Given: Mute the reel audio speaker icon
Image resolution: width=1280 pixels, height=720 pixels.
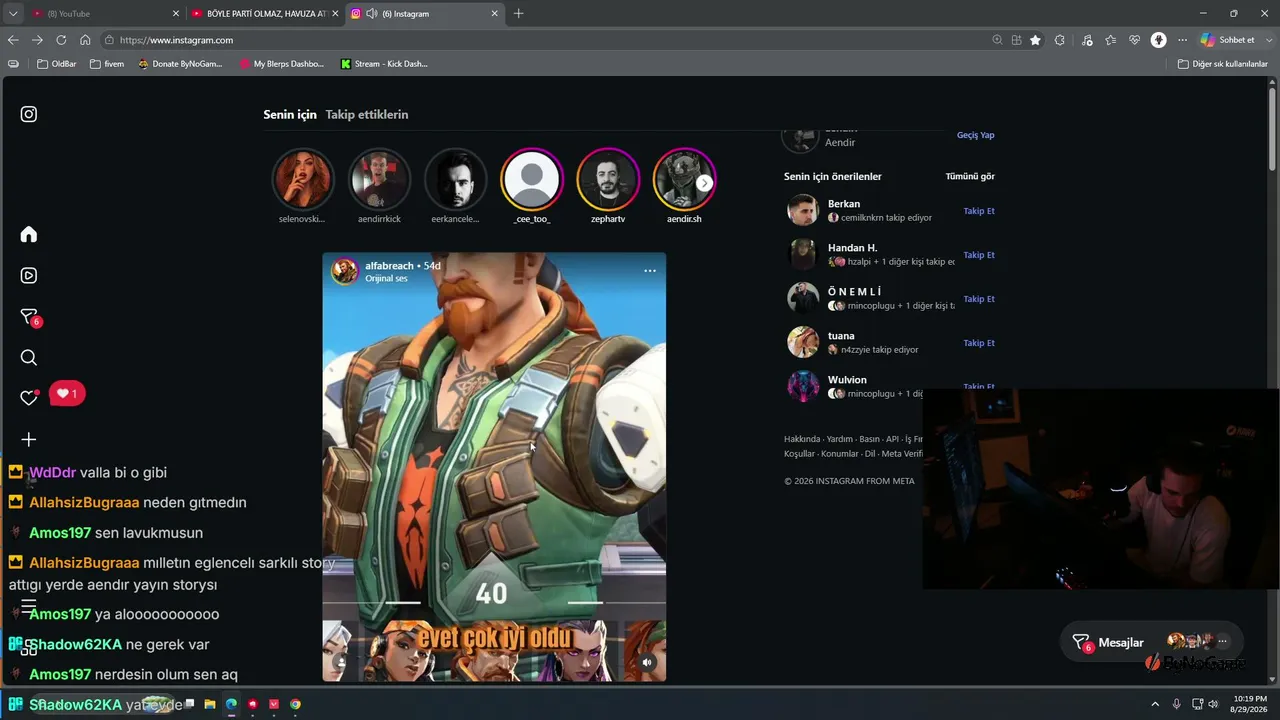Looking at the screenshot, I should pyautogui.click(x=648, y=662).
